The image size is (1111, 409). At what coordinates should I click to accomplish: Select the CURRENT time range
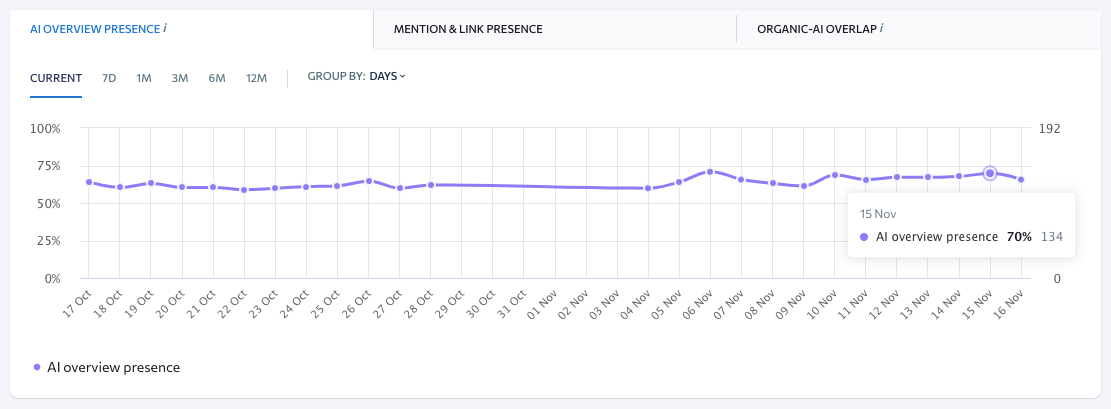click(x=55, y=77)
